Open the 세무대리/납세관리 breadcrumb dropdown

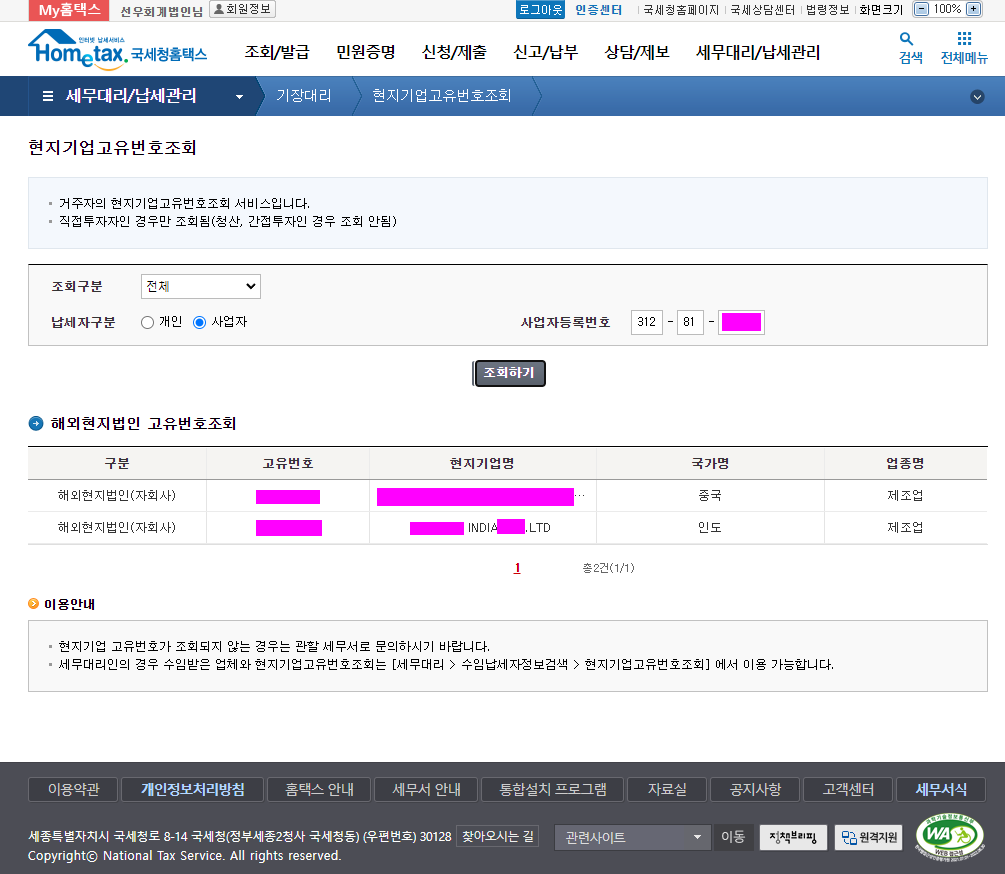click(x=239, y=97)
